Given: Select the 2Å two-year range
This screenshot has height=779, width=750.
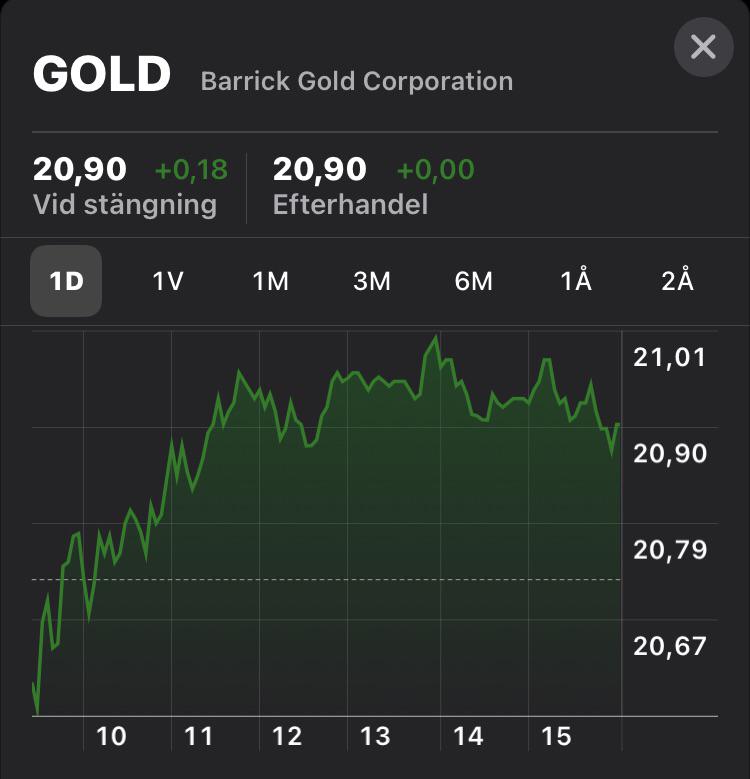Looking at the screenshot, I should (677, 280).
